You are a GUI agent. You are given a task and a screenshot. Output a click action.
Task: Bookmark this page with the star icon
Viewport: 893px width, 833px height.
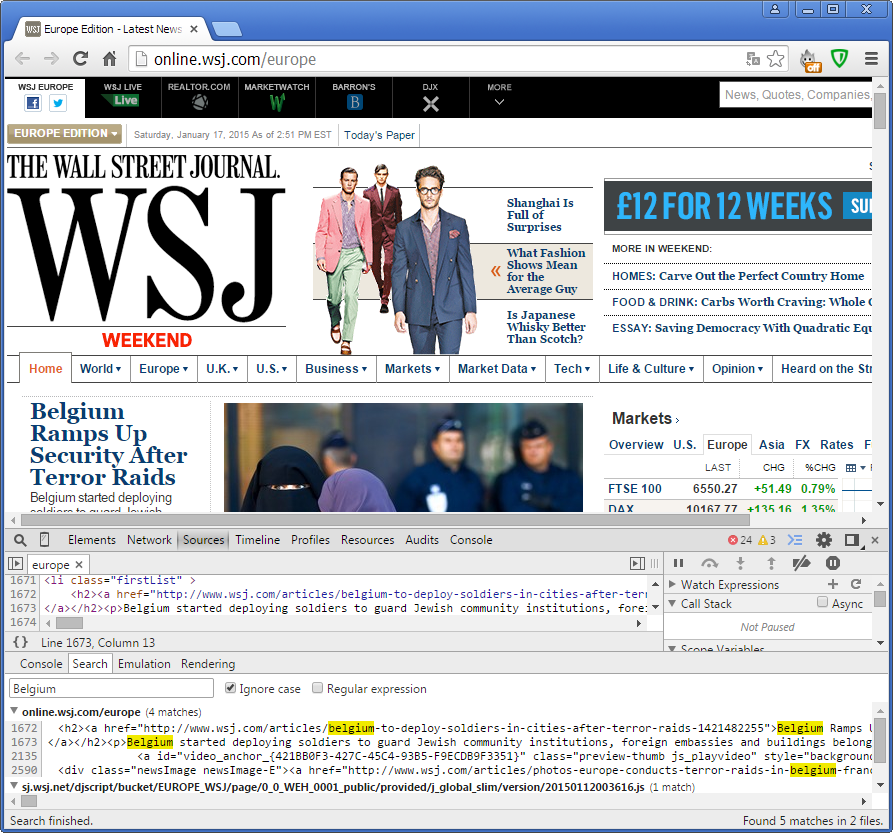775,59
